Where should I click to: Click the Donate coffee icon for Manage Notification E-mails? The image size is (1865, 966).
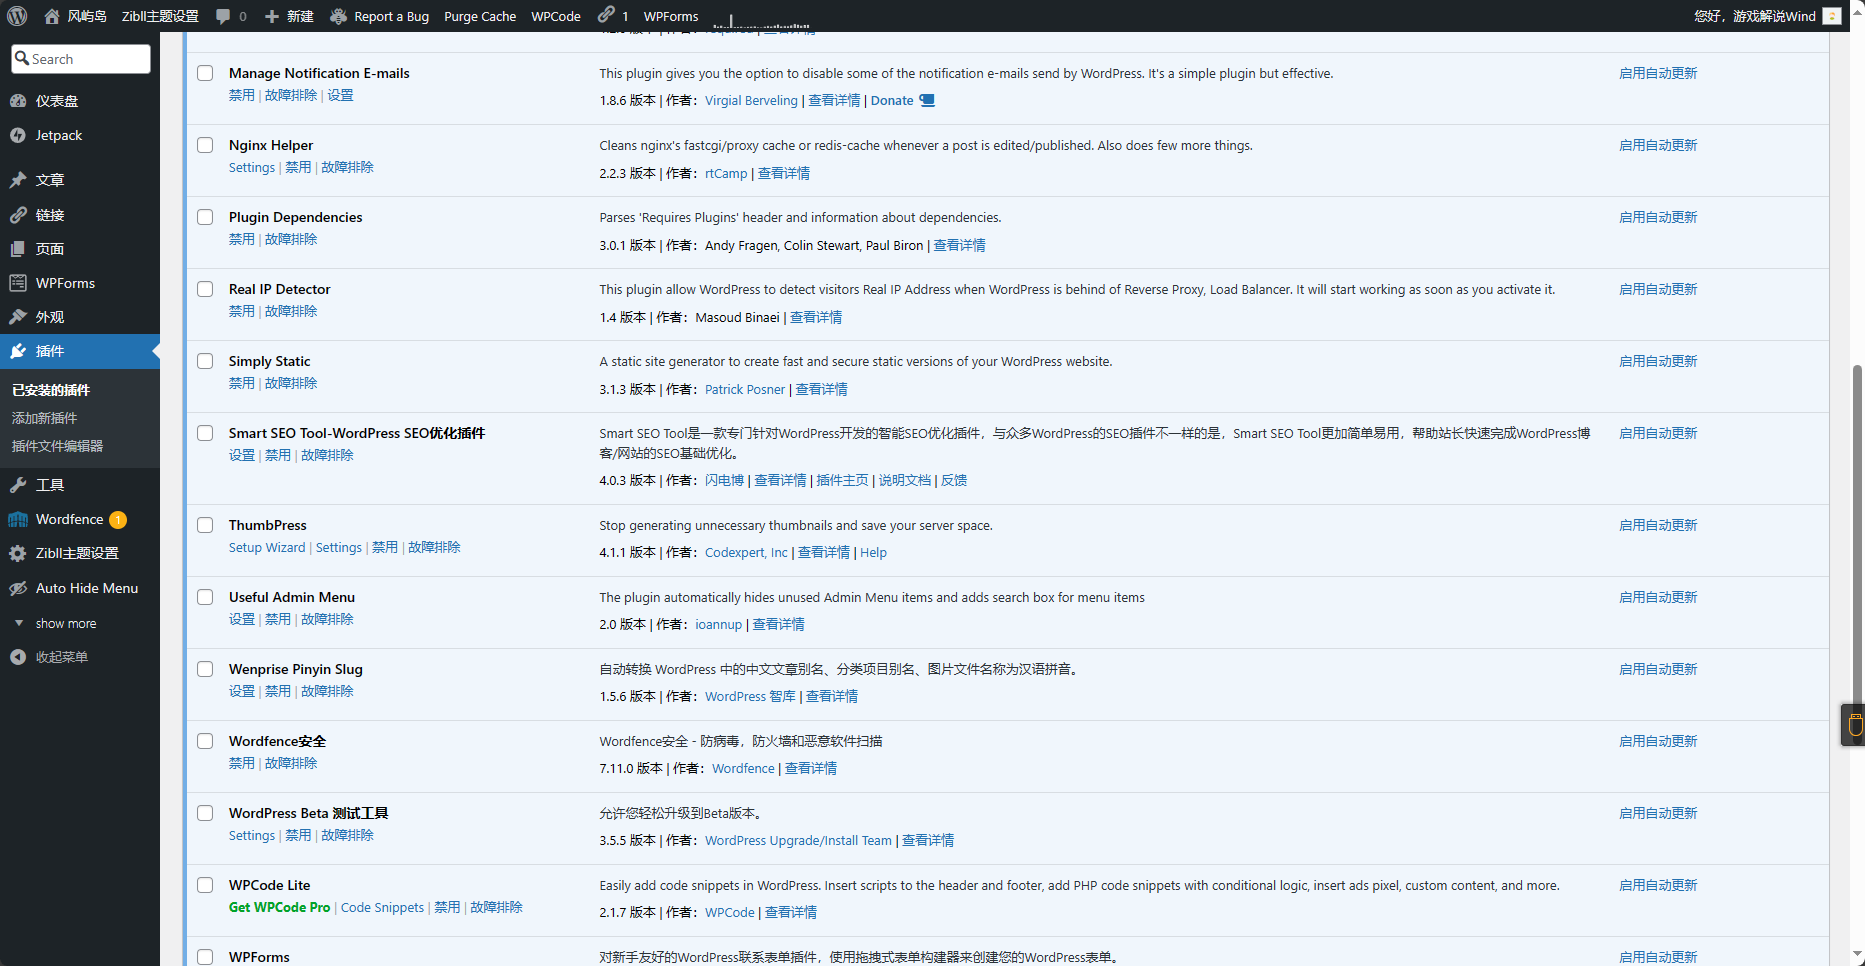(927, 100)
